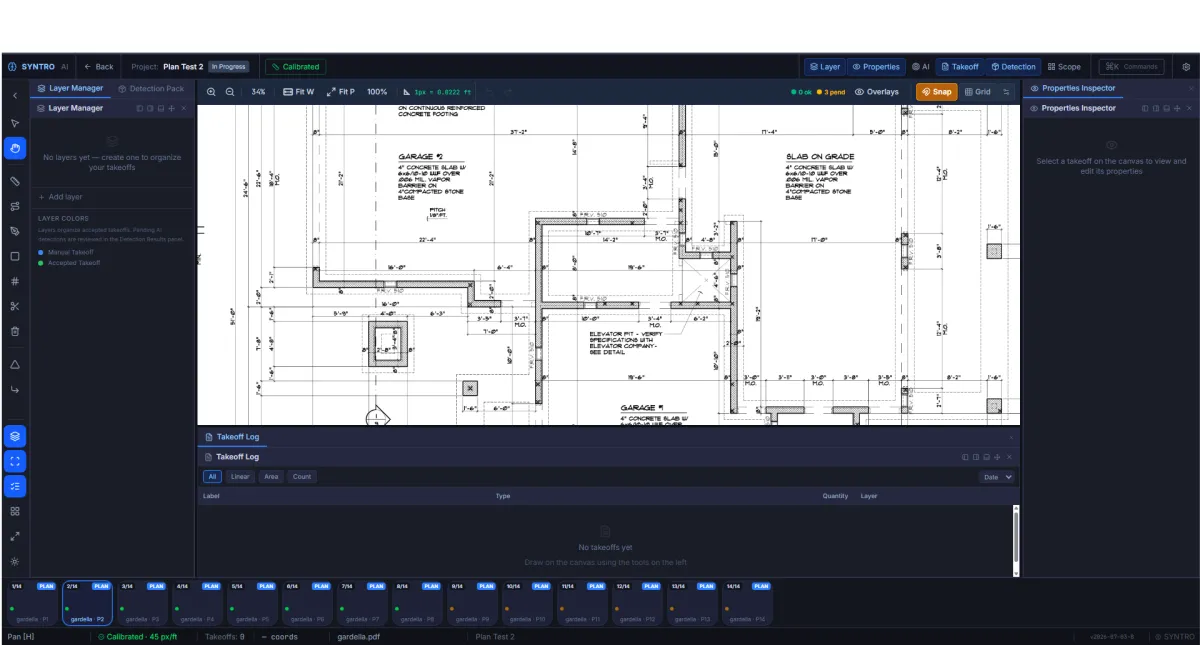Click the Calibrated status badge
1200x645 pixels.
295,67
